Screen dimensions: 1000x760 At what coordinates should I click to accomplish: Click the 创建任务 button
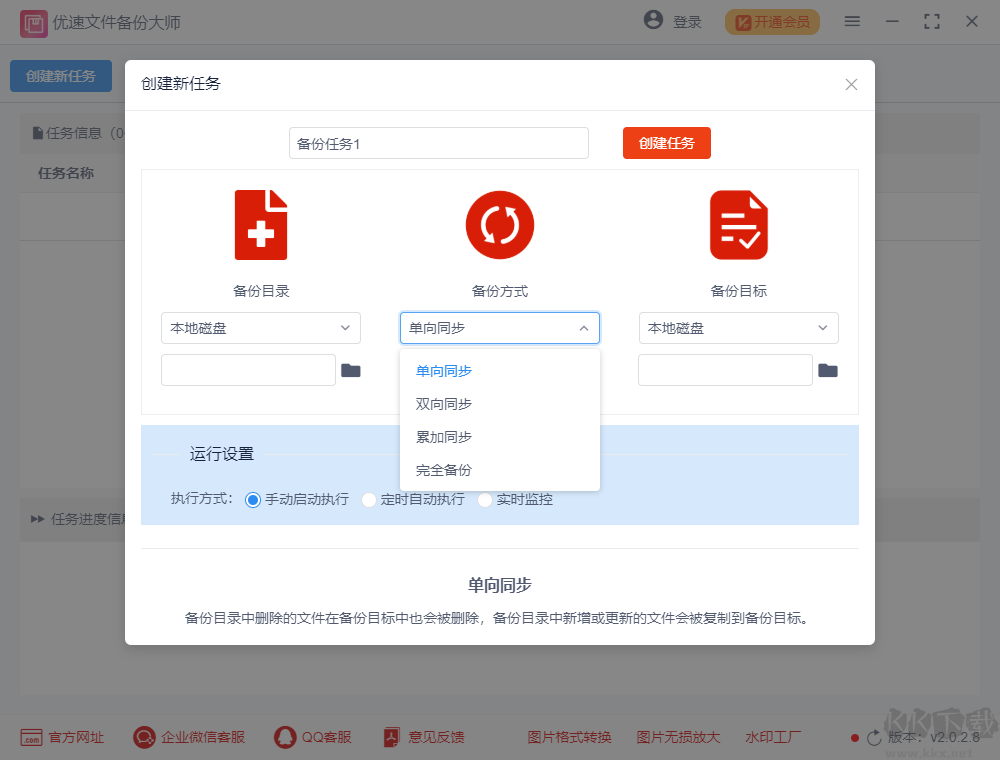[666, 143]
